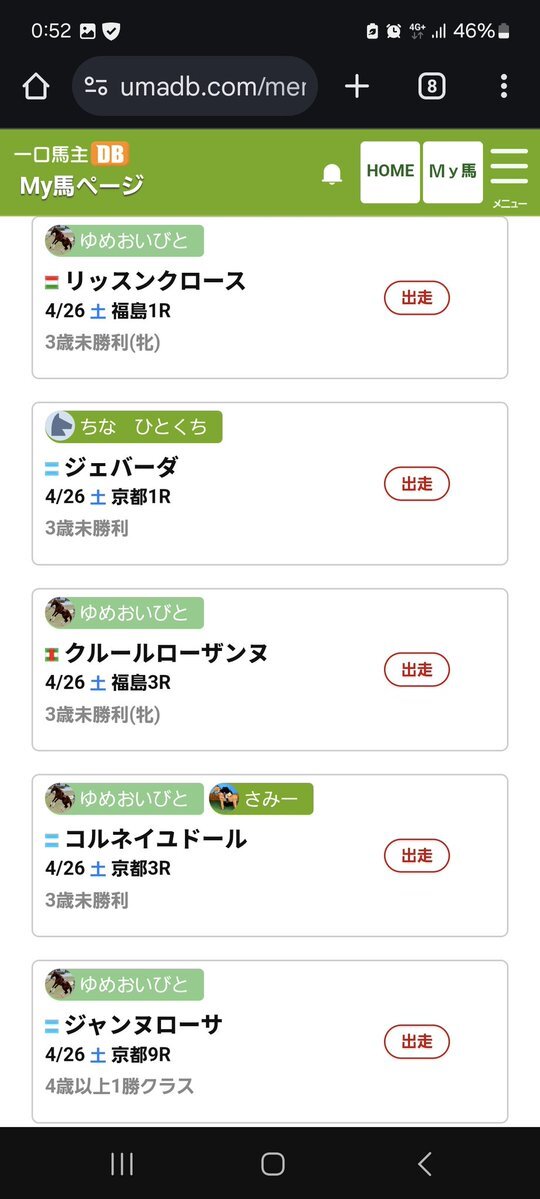Tap the Android home navigation button
Image resolution: width=540 pixels, height=1199 pixels.
coord(273,1164)
